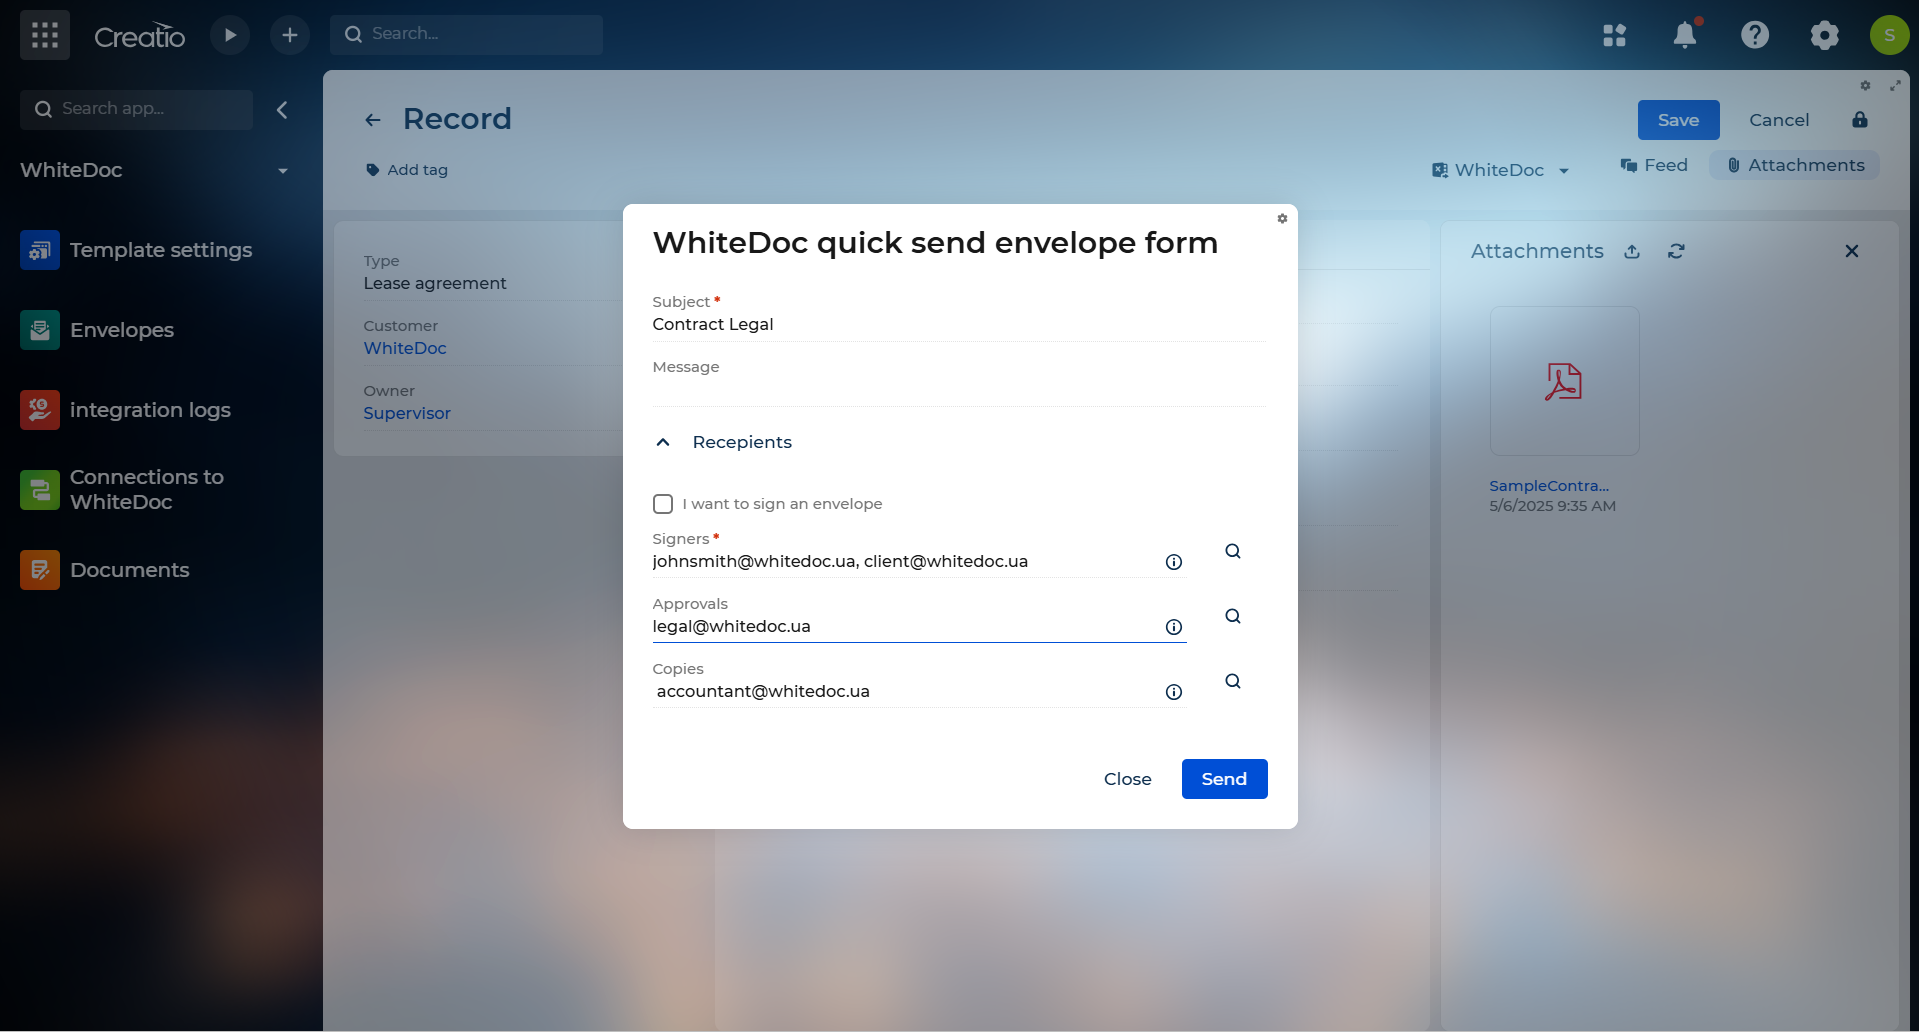This screenshot has width=1919, height=1032.
Task: Check 'I want to sign an envelope'
Action: pos(663,504)
